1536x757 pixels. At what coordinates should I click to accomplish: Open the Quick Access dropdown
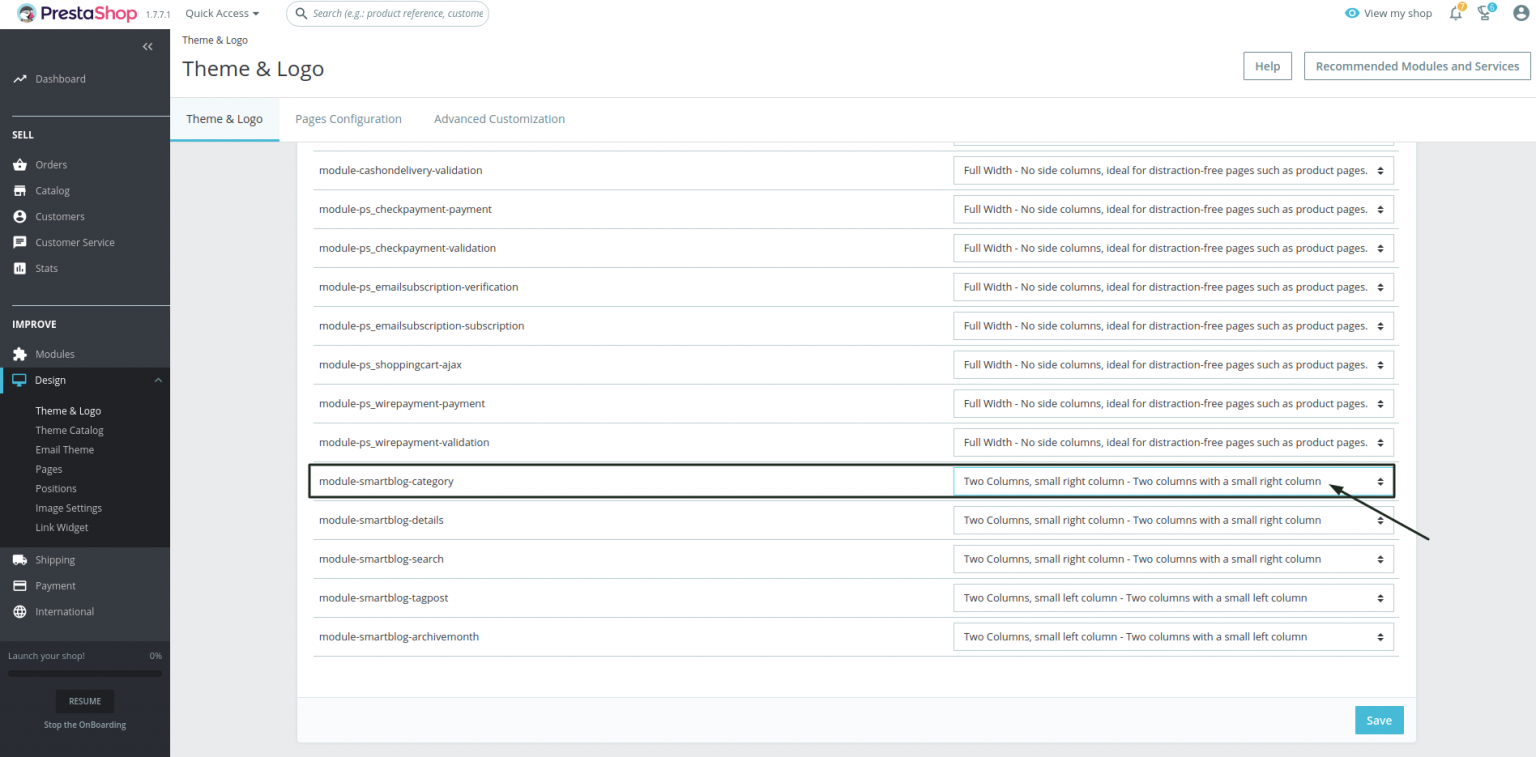(x=221, y=13)
